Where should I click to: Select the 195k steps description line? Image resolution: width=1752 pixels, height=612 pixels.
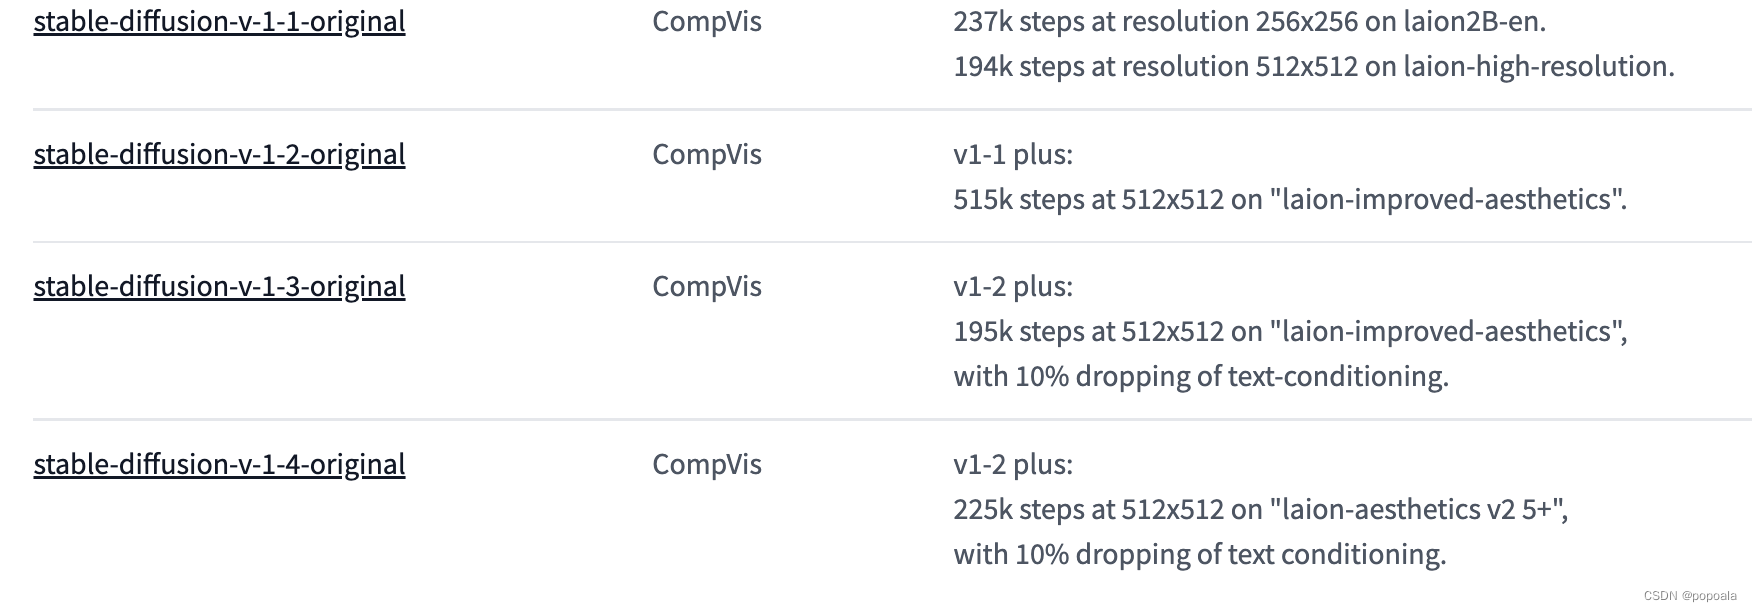pos(1290,331)
